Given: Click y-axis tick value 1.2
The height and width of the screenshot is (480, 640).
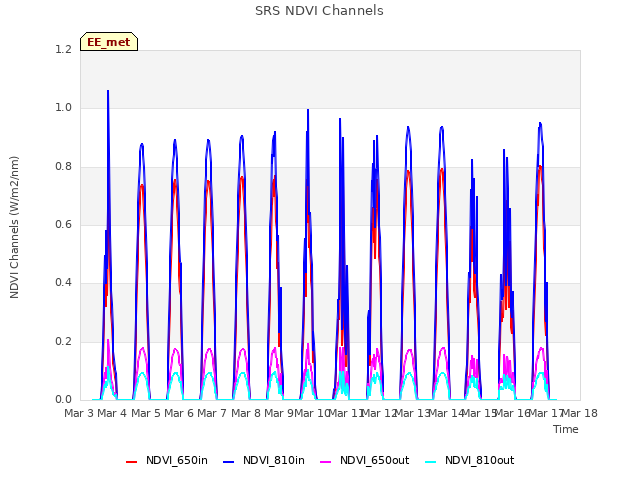Looking at the screenshot, I should [x=63, y=49].
